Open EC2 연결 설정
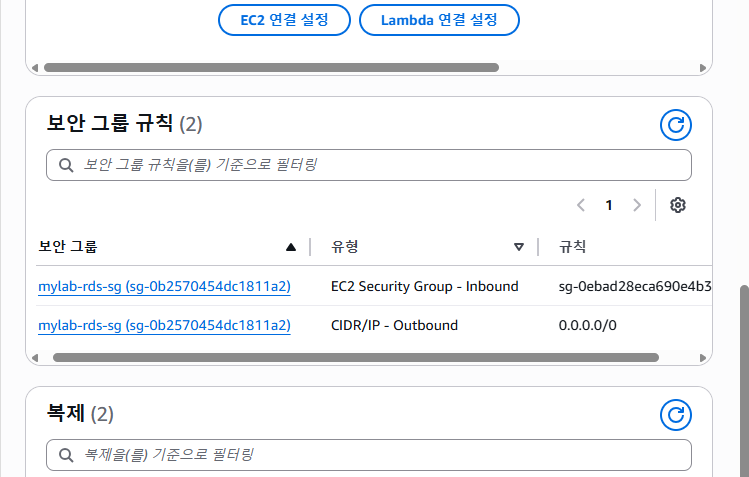 coord(284,20)
